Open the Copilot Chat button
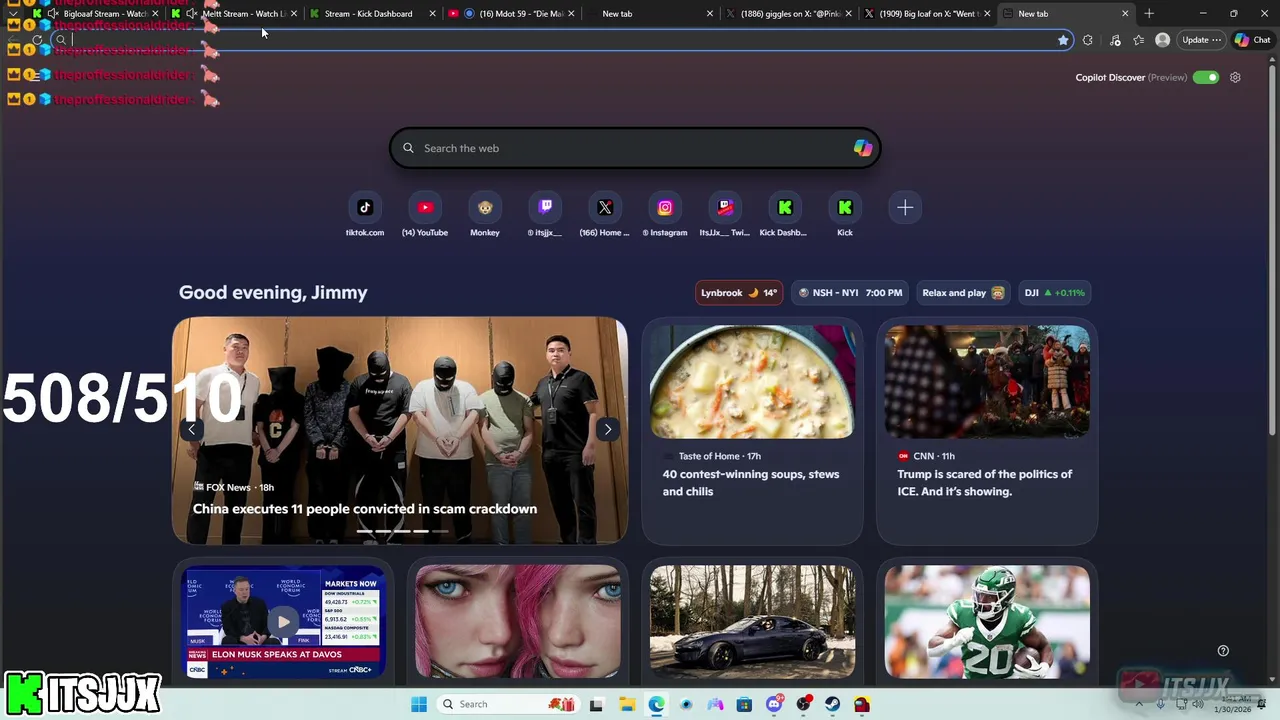Viewport: 1280px width, 720px height. (1252, 40)
